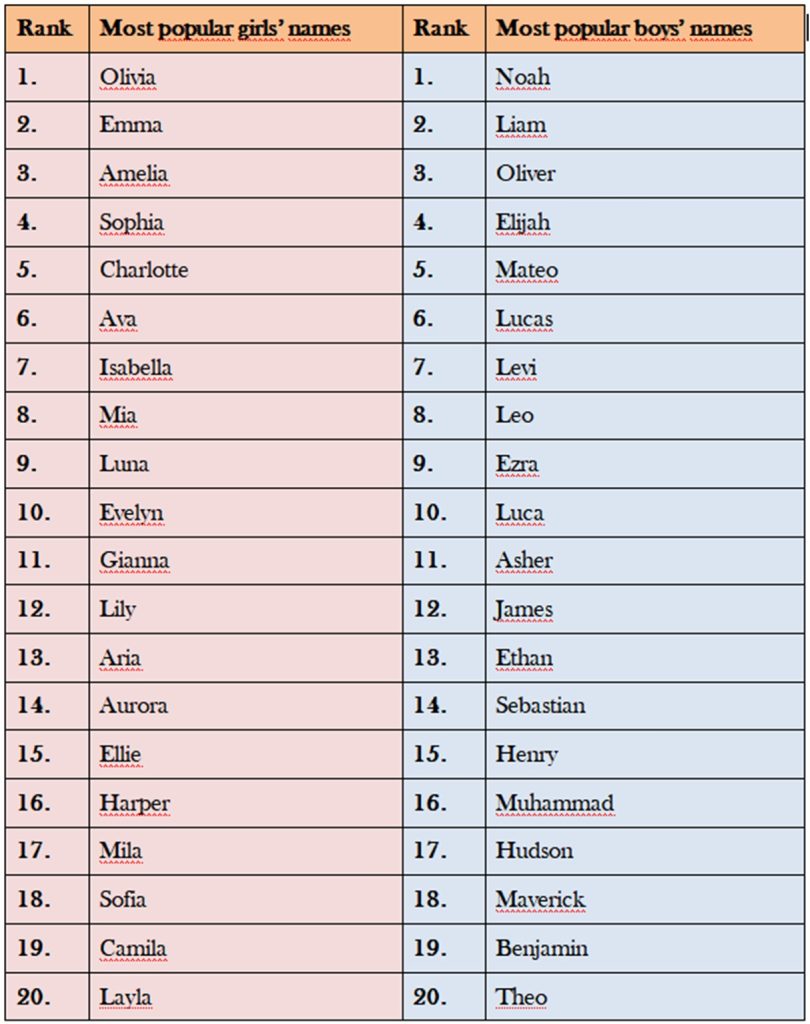810x1024 pixels.
Task: Click the Rank header beside the boys' names
Action: [x=441, y=28]
